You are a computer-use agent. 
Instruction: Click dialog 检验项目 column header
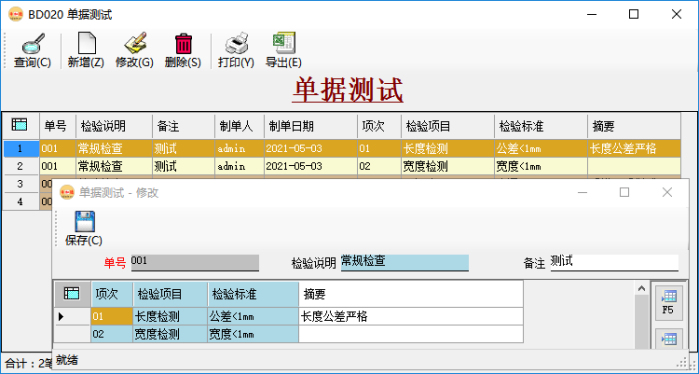[170, 294]
